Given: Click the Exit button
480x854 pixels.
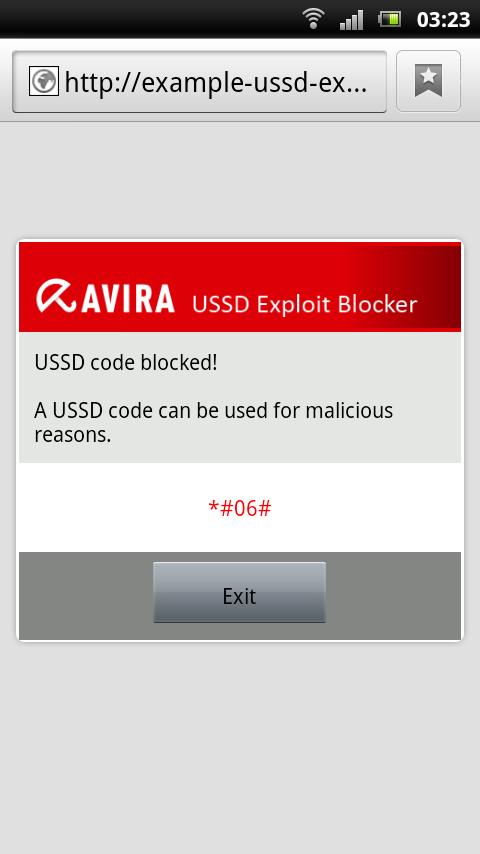Looking at the screenshot, I should (239, 593).
